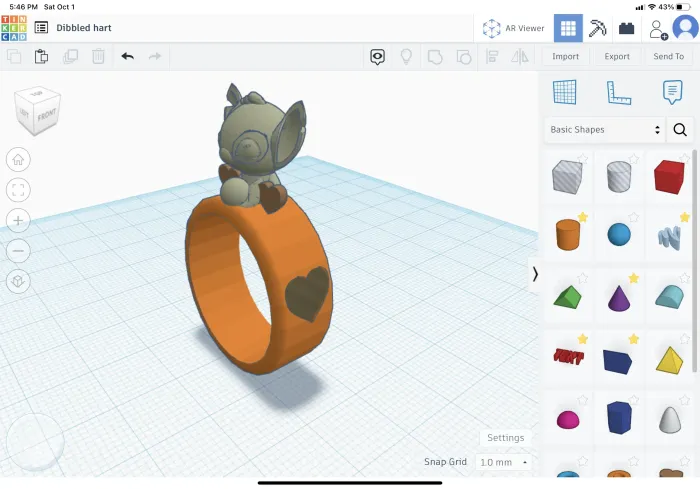700x489 pixels.
Task: Undo the last action
Action: coord(128,56)
